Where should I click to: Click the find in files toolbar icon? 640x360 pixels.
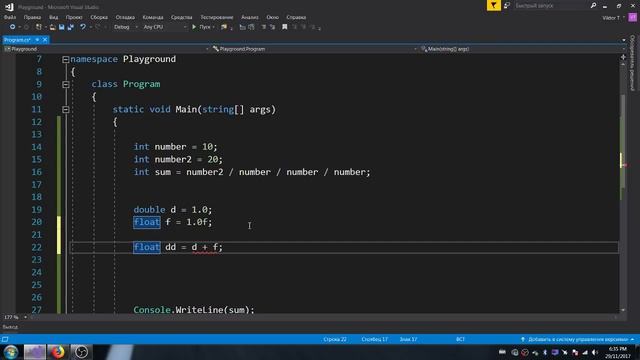[x=224, y=27]
